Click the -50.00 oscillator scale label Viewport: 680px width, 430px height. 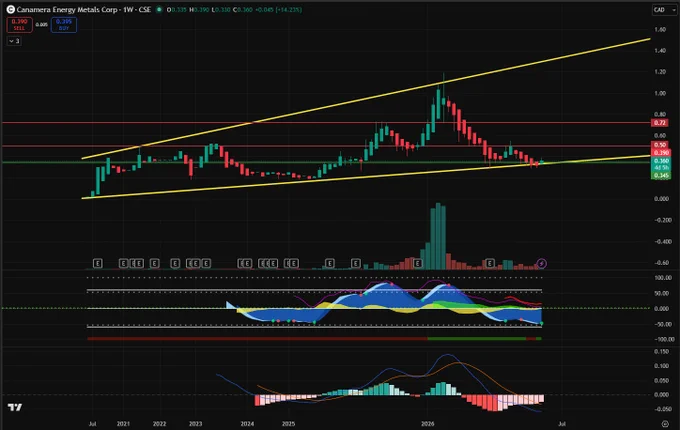662,324
